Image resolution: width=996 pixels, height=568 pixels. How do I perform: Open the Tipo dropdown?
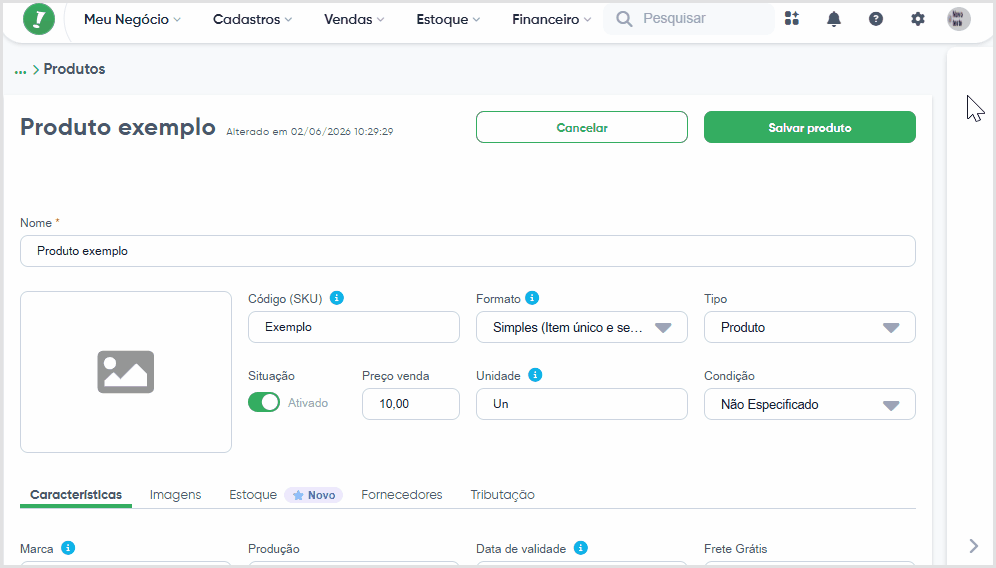click(x=809, y=327)
